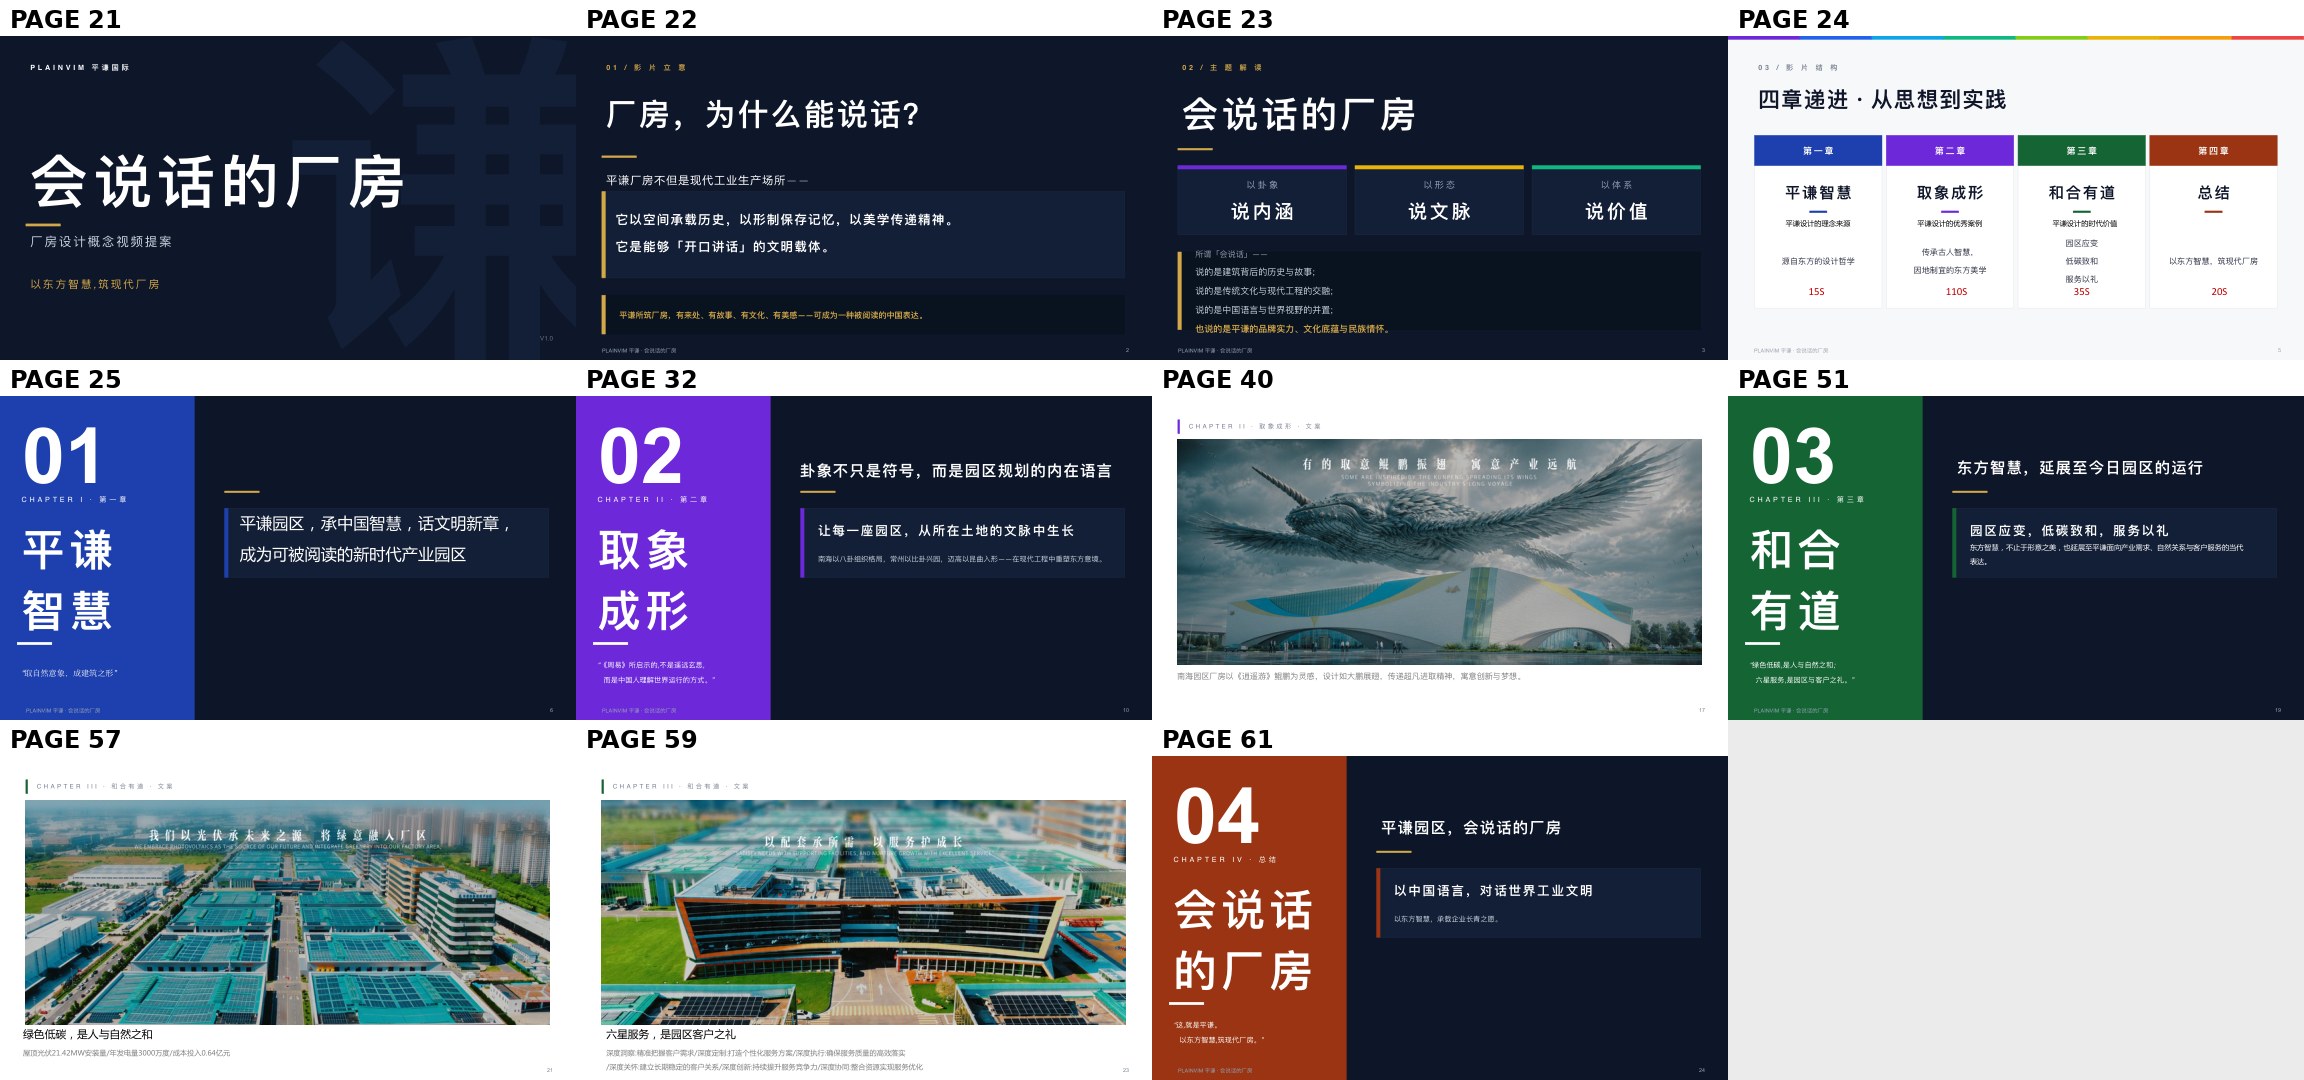Click the subtitle '厂房设计概念视频提案'
Image resolution: width=2304 pixels, height=1080 pixels.
[101, 242]
